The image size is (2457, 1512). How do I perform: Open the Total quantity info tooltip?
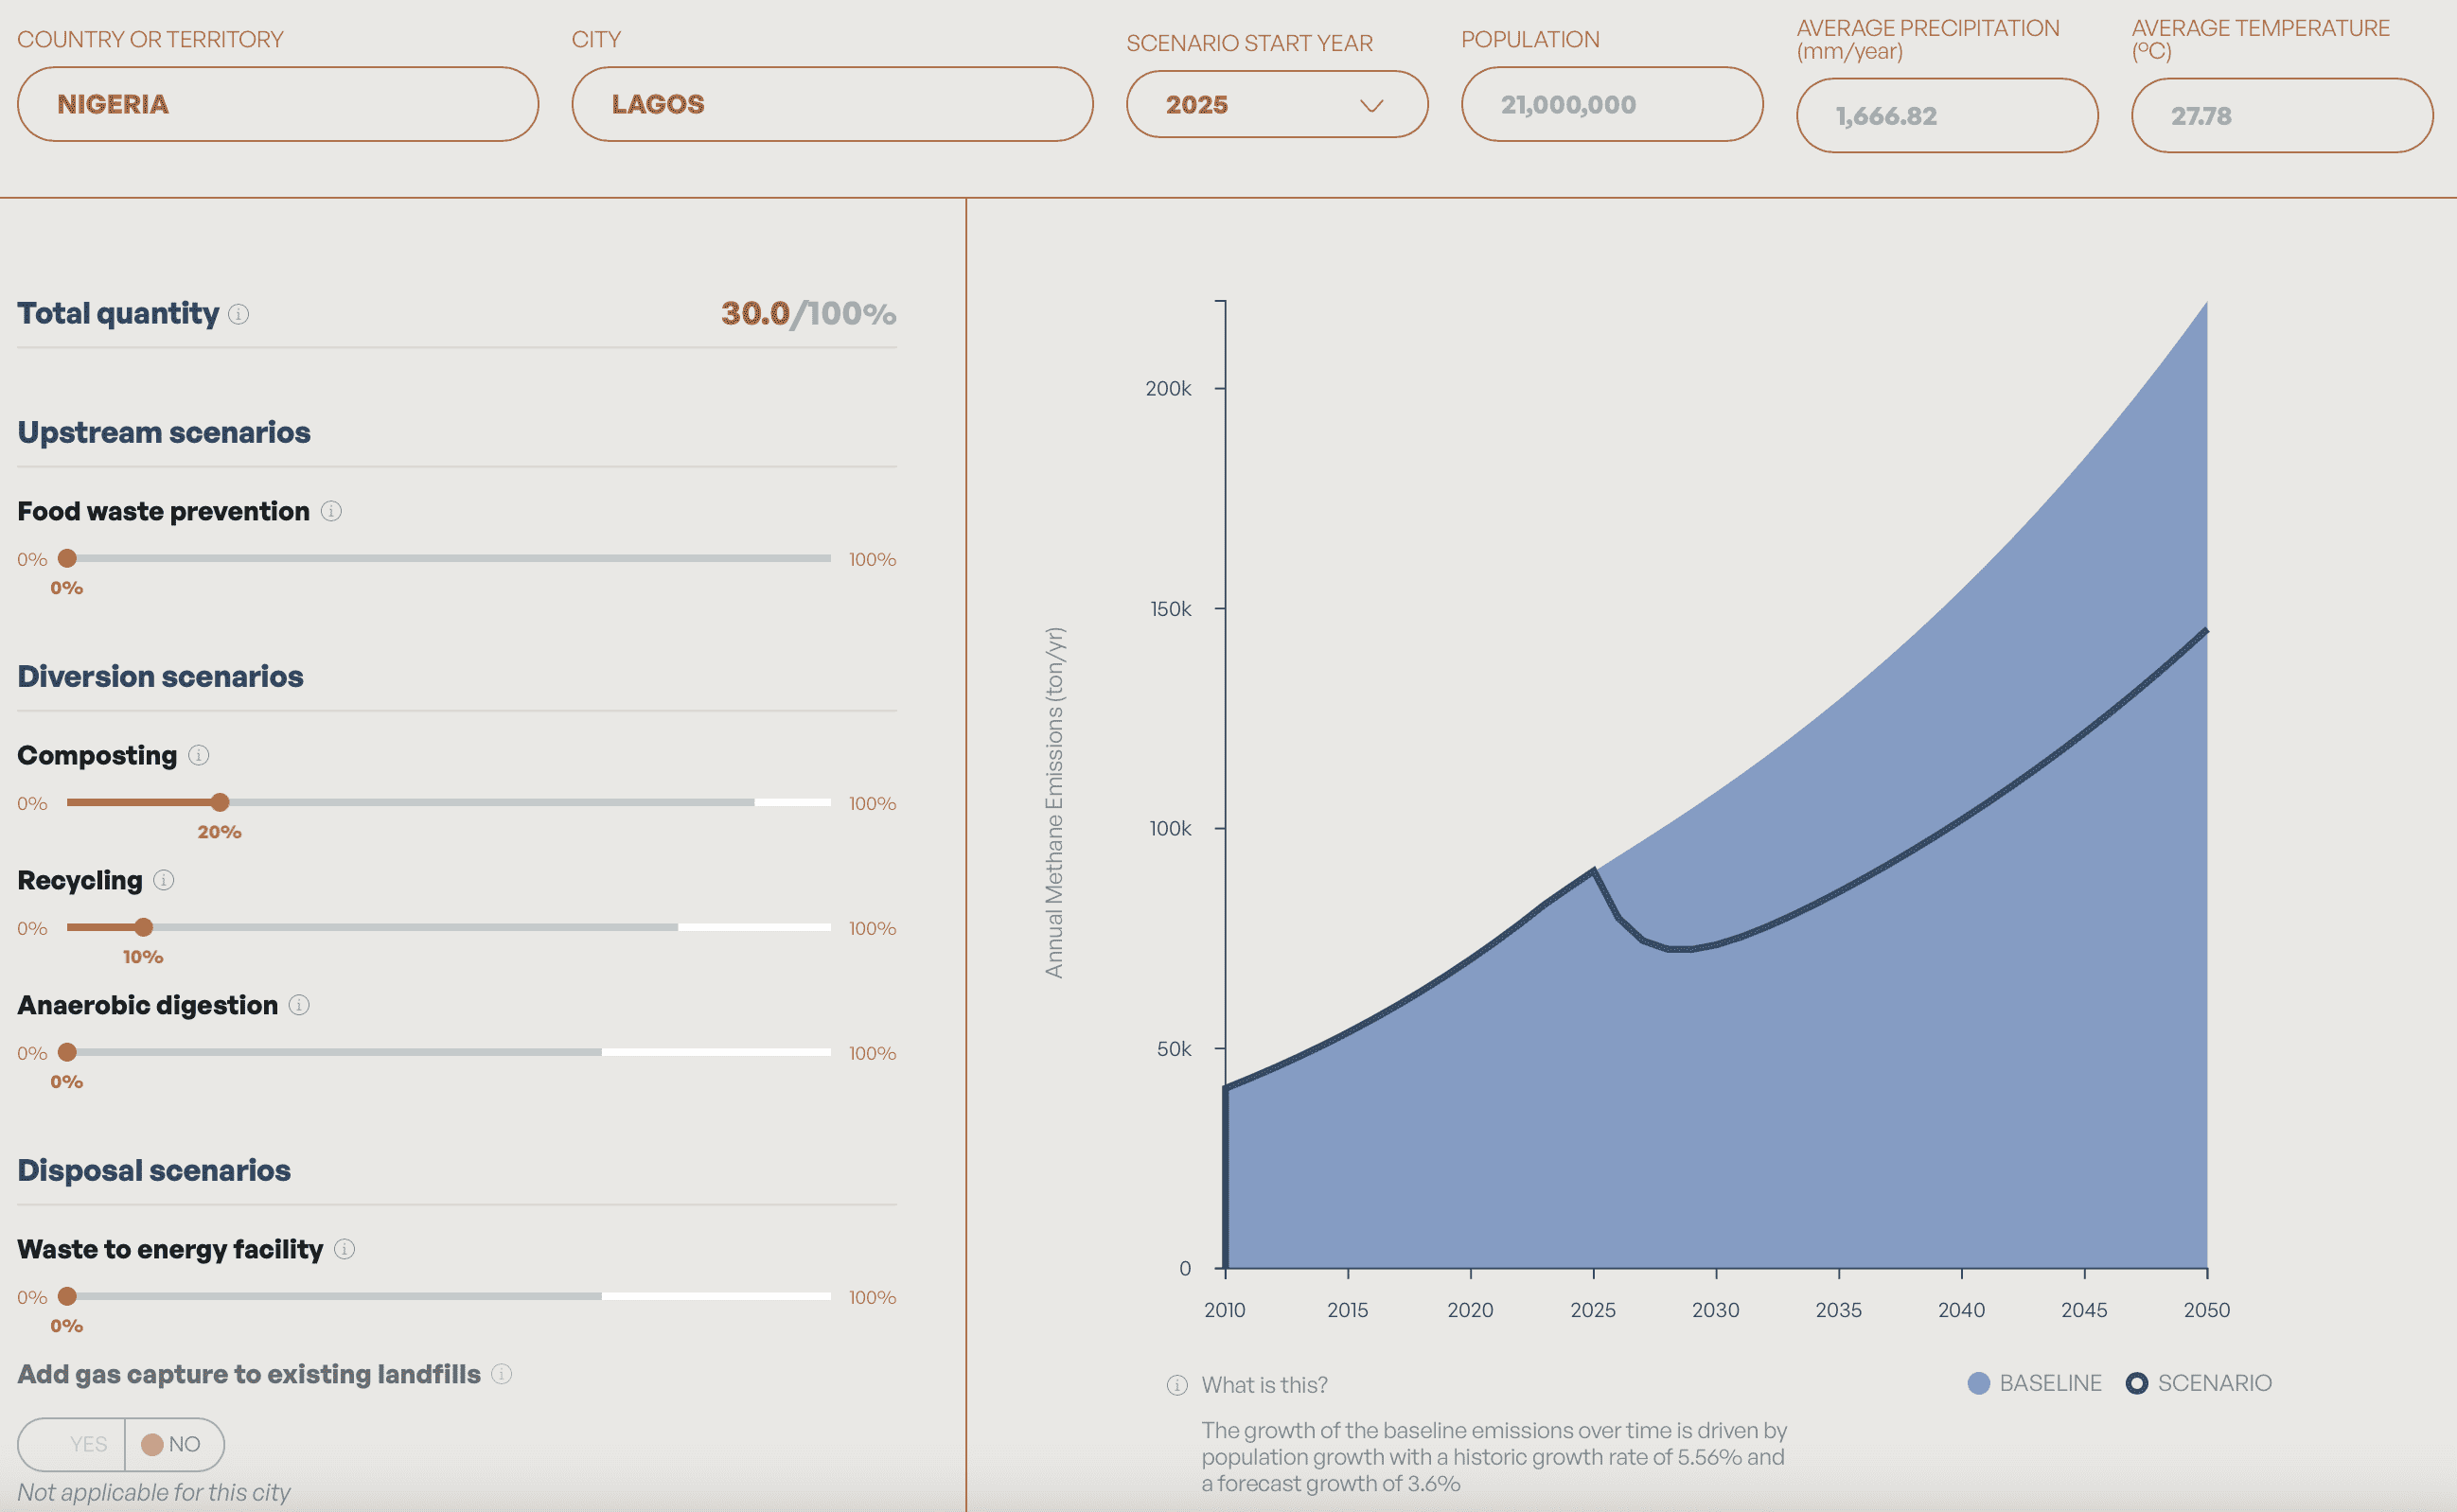tap(239, 313)
